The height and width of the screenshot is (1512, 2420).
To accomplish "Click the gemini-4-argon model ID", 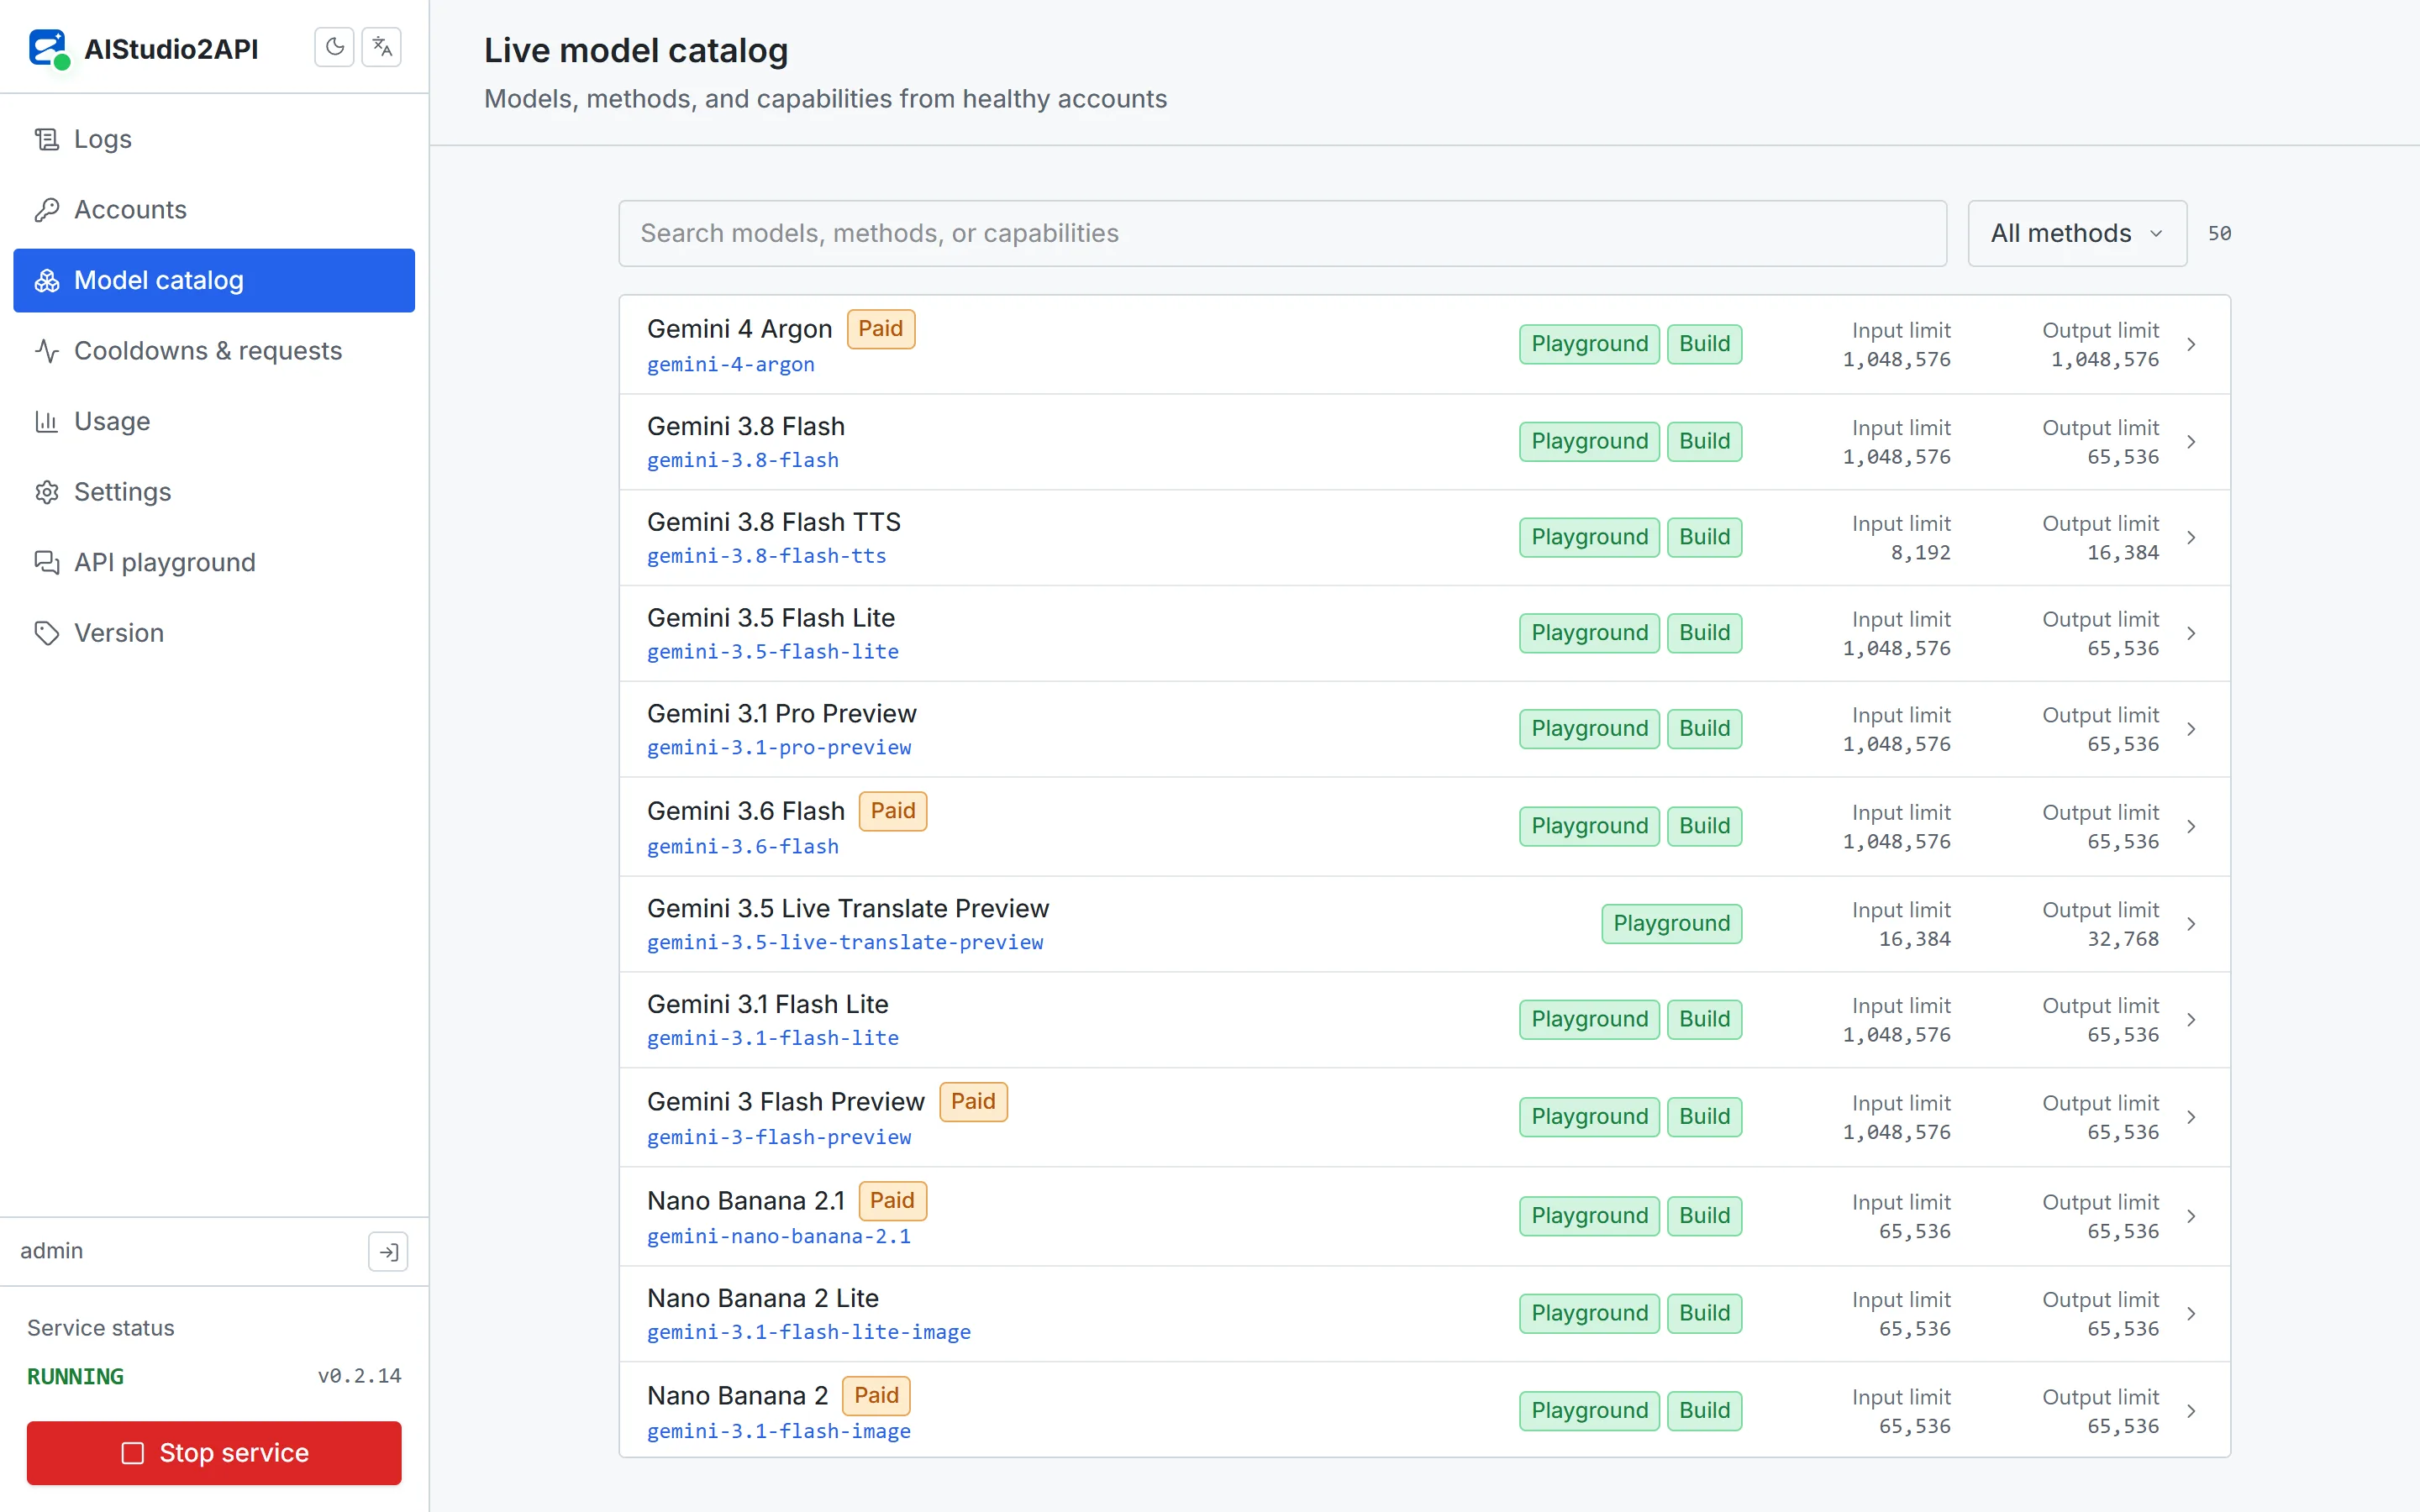I will point(730,364).
